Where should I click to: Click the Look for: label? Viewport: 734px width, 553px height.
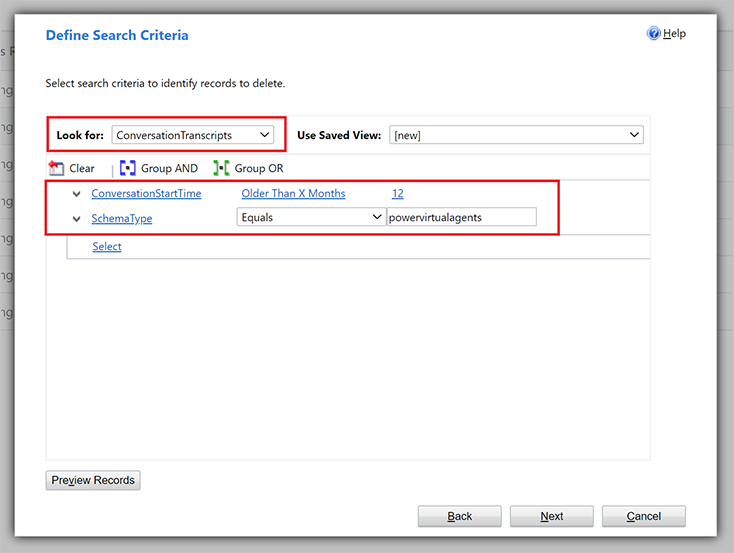(80, 135)
